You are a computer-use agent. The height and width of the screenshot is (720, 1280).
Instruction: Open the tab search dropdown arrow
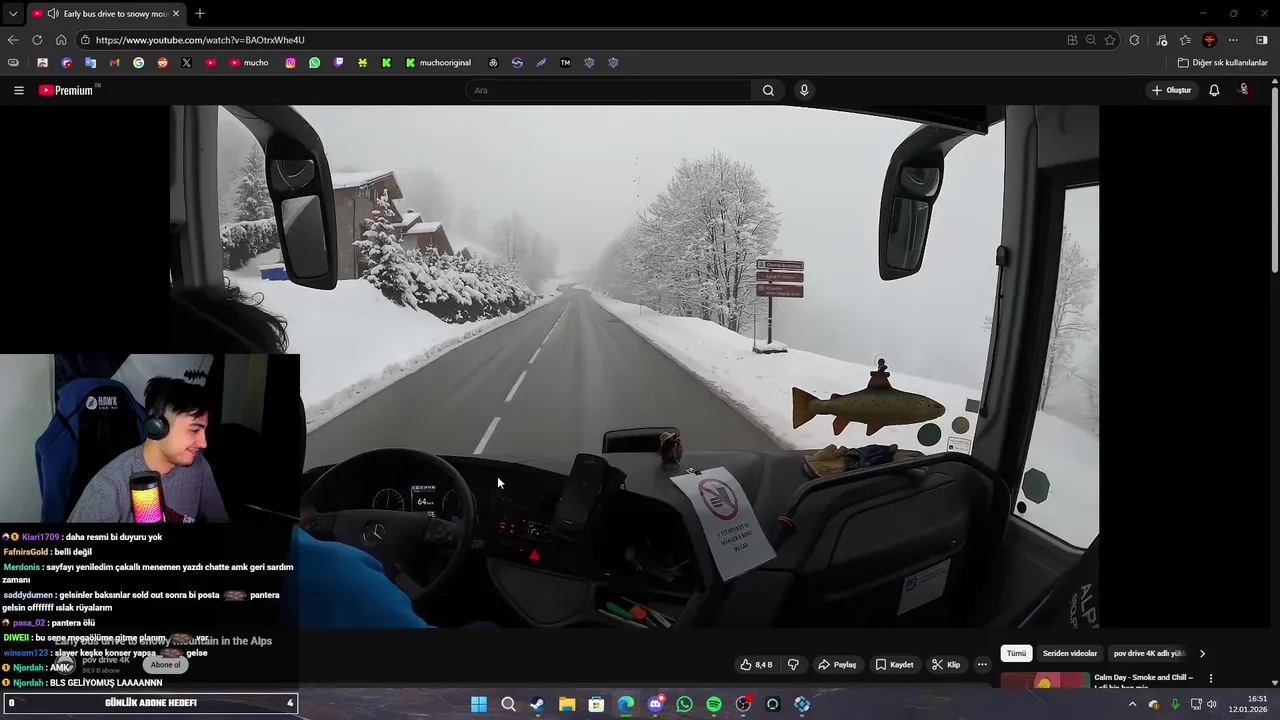[x=13, y=14]
